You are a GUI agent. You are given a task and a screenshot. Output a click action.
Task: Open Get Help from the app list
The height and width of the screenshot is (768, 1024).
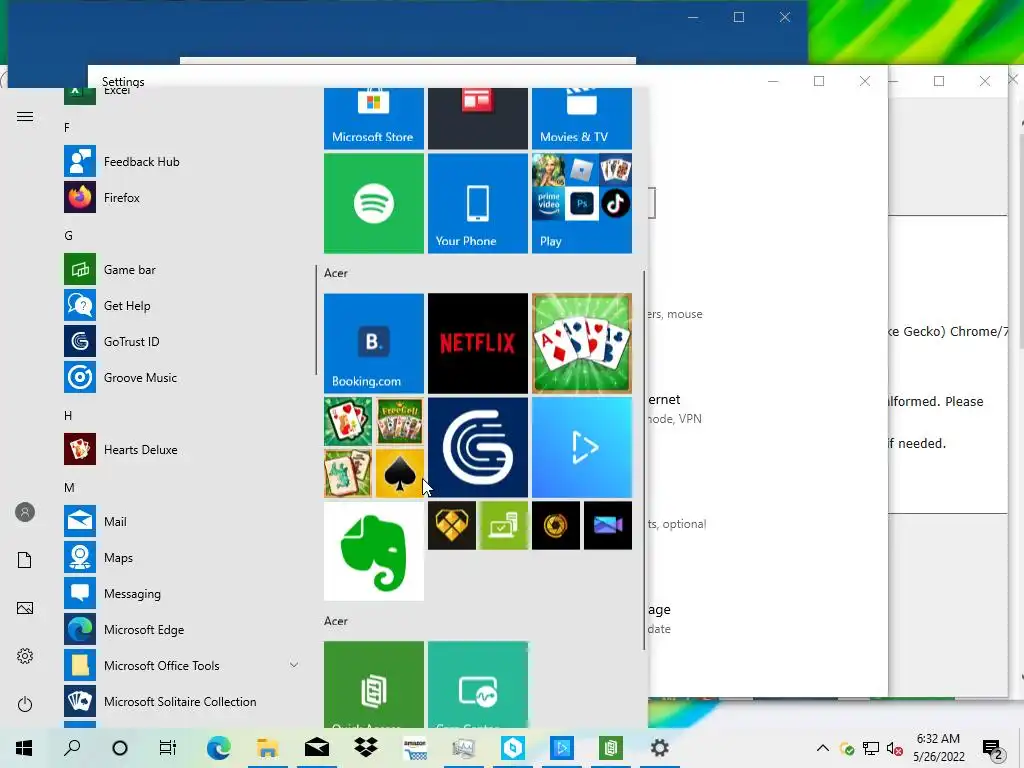coord(183,305)
